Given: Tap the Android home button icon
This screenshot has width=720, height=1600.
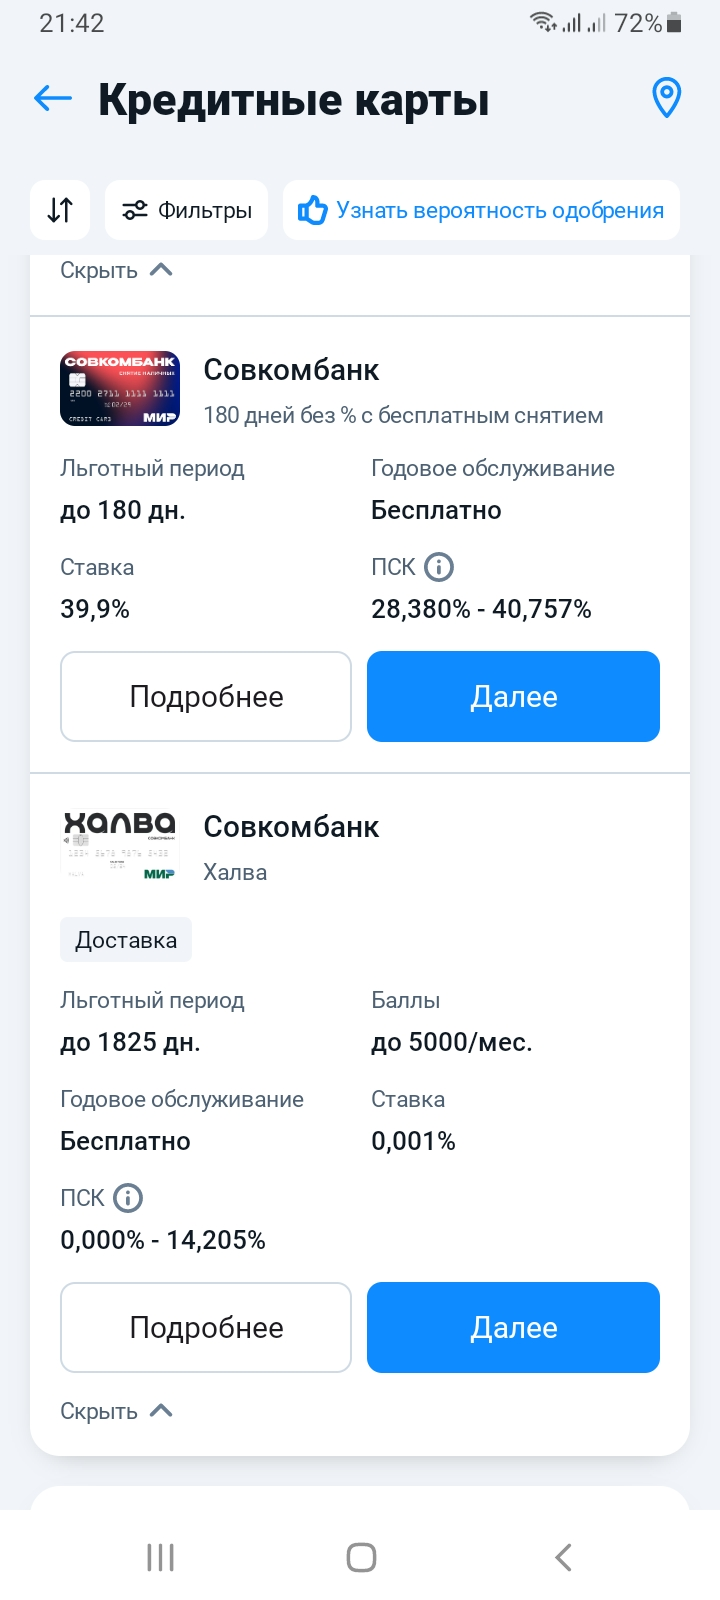Looking at the screenshot, I should click(x=361, y=1557).
